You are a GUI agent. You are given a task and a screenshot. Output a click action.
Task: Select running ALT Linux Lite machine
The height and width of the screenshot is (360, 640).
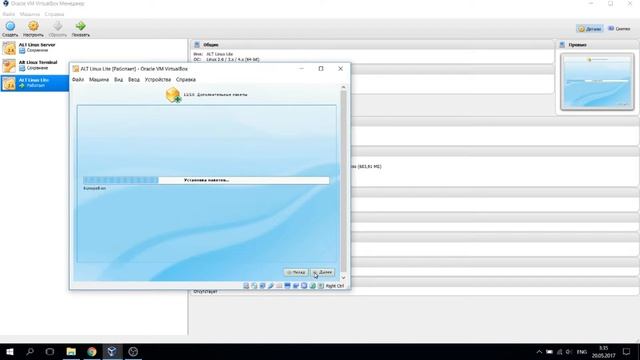point(35,83)
